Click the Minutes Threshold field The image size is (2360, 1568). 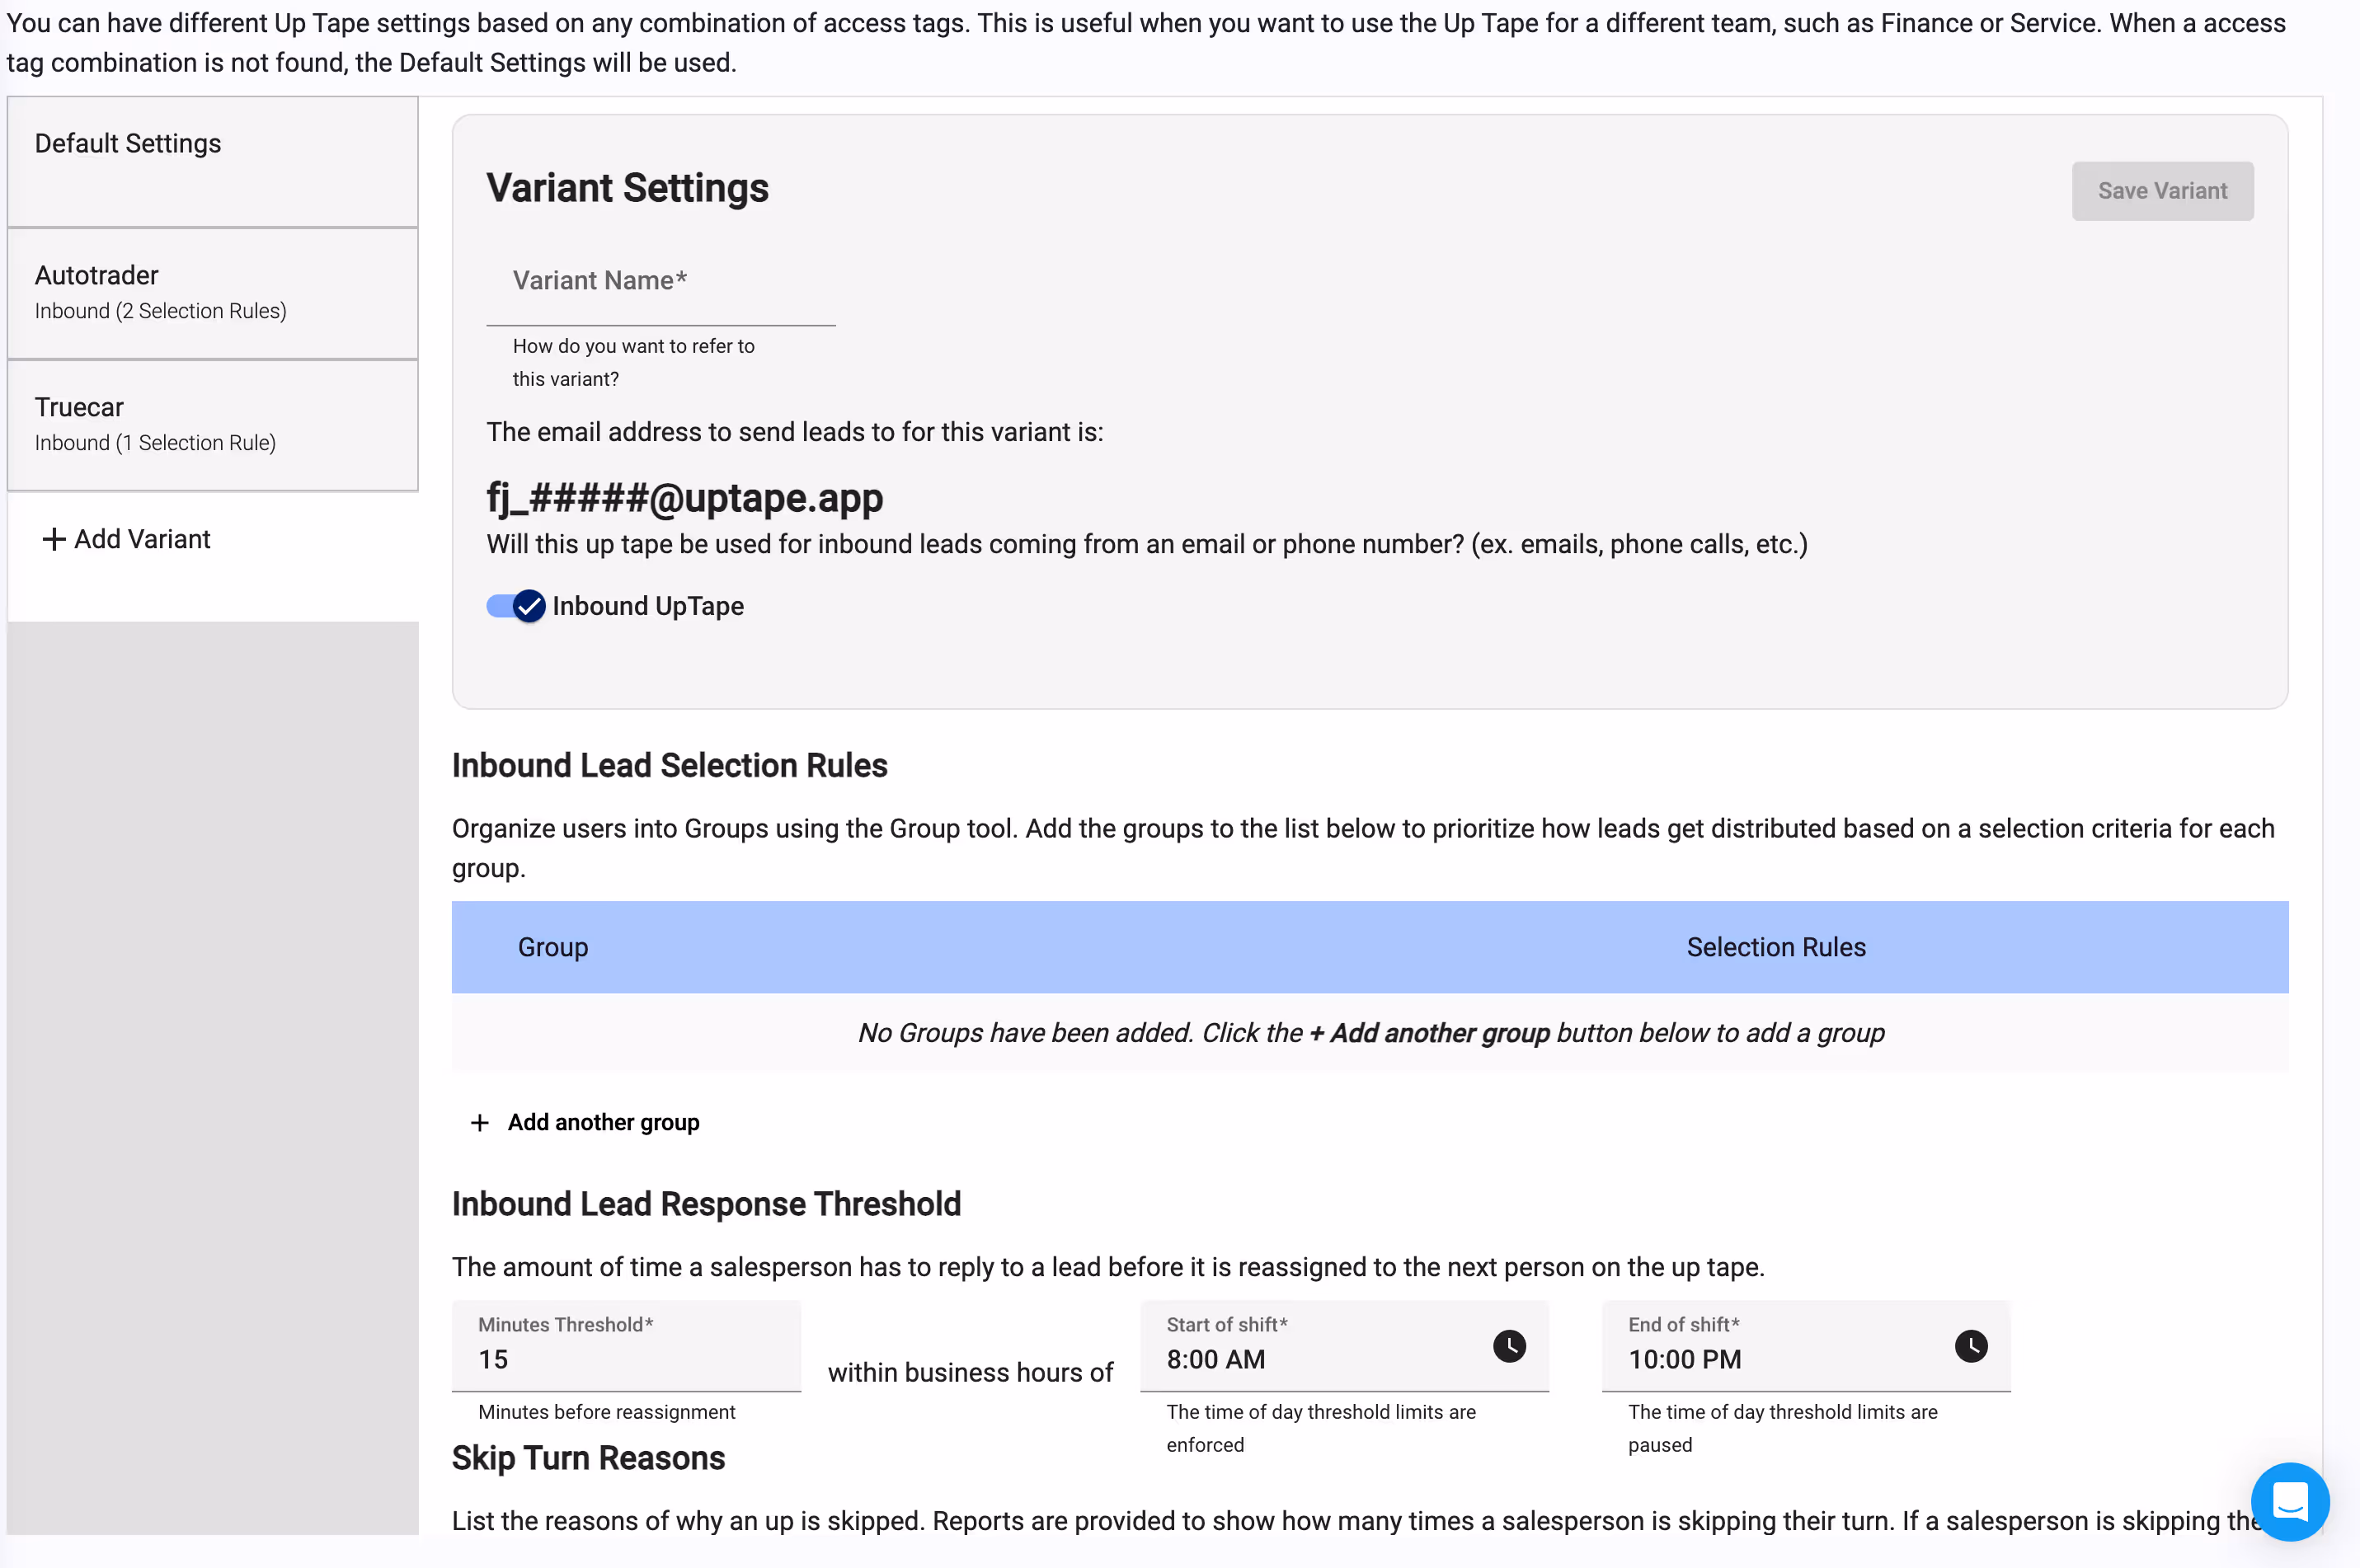pyautogui.click(x=626, y=1358)
